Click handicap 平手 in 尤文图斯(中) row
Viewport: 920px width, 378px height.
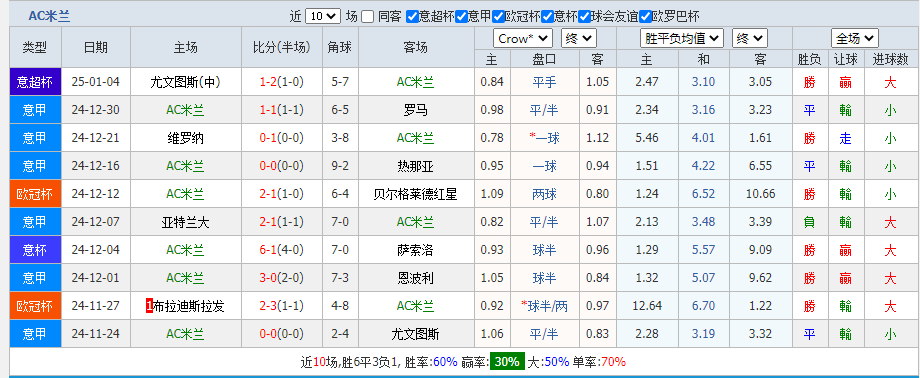tap(544, 82)
